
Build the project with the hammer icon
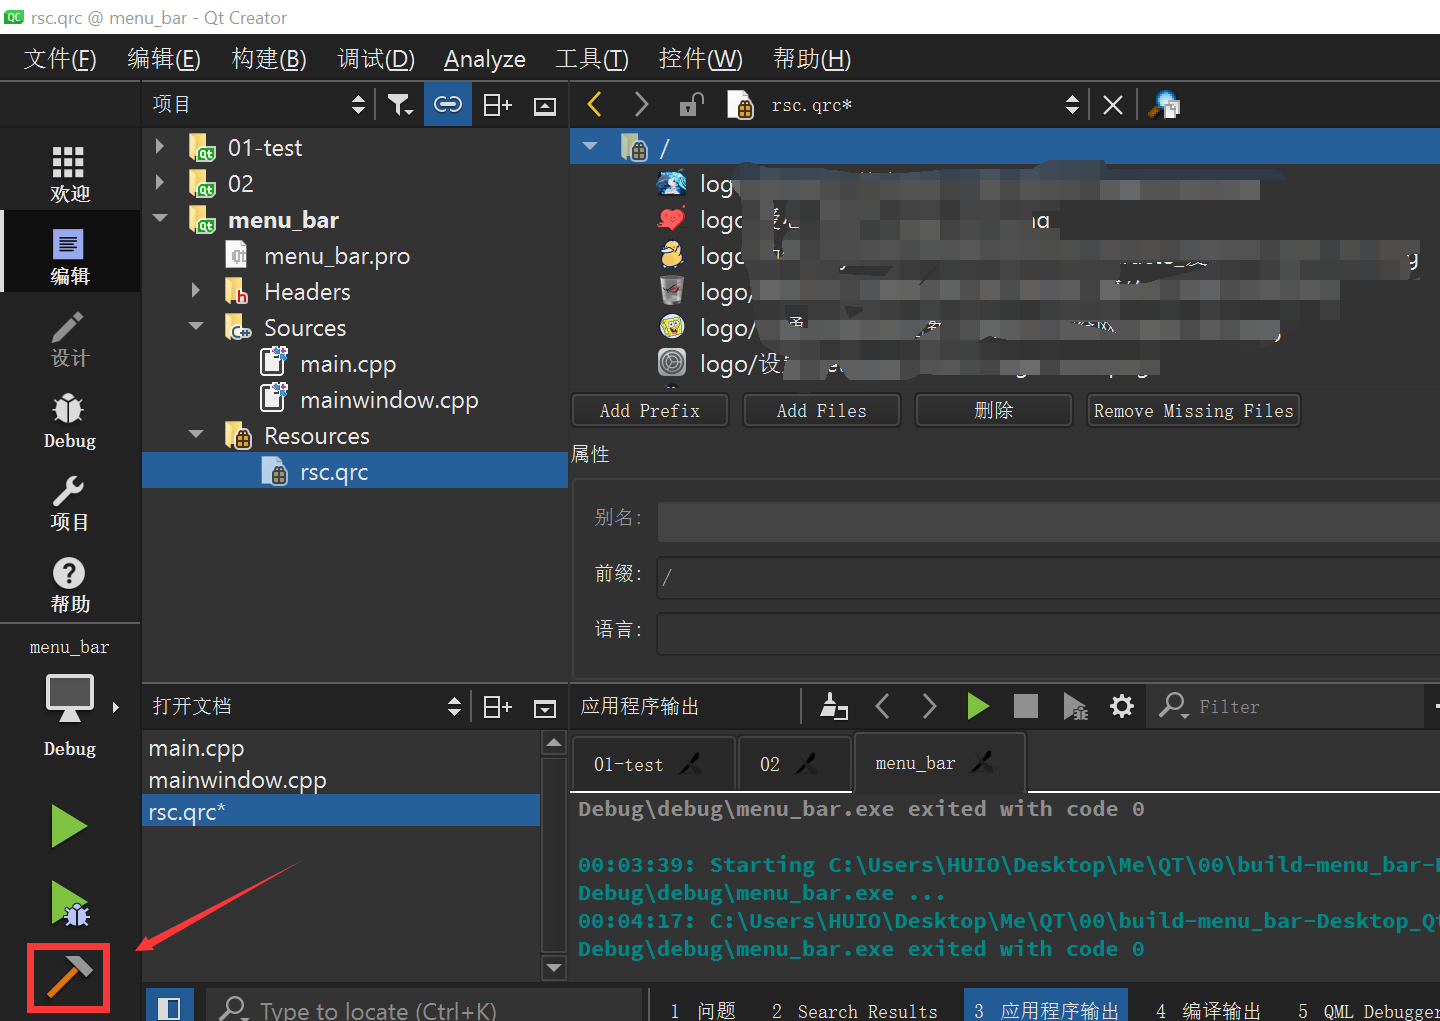68,978
